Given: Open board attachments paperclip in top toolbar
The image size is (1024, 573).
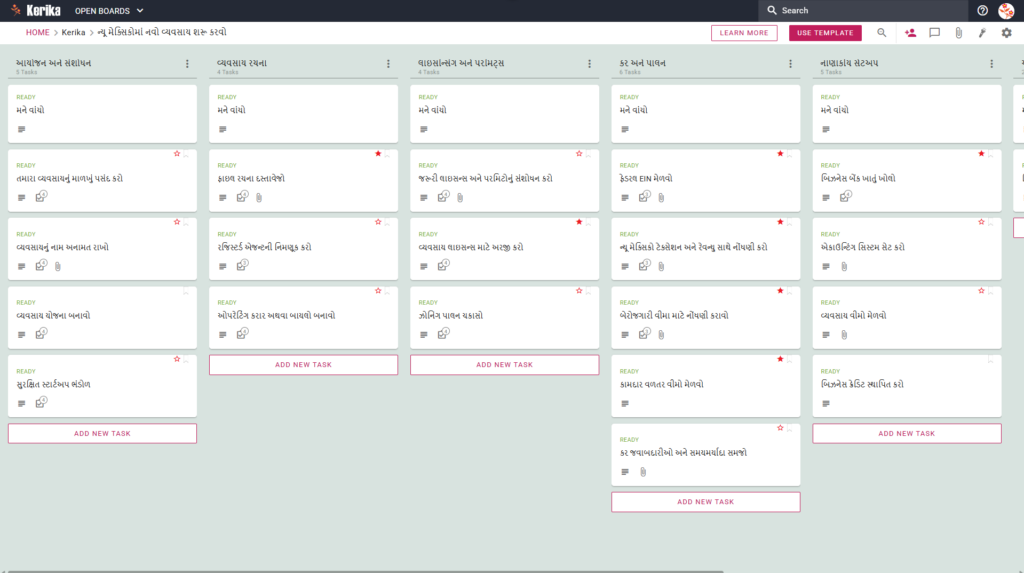Looking at the screenshot, I should [x=959, y=33].
